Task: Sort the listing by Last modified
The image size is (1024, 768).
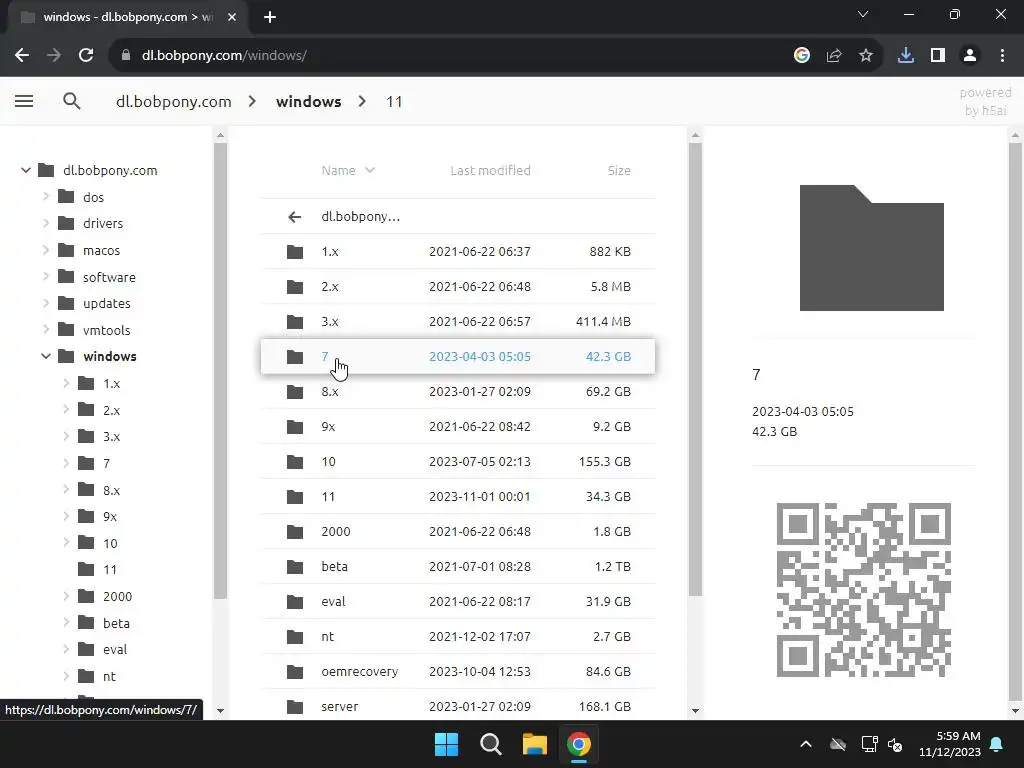Action: tap(490, 170)
